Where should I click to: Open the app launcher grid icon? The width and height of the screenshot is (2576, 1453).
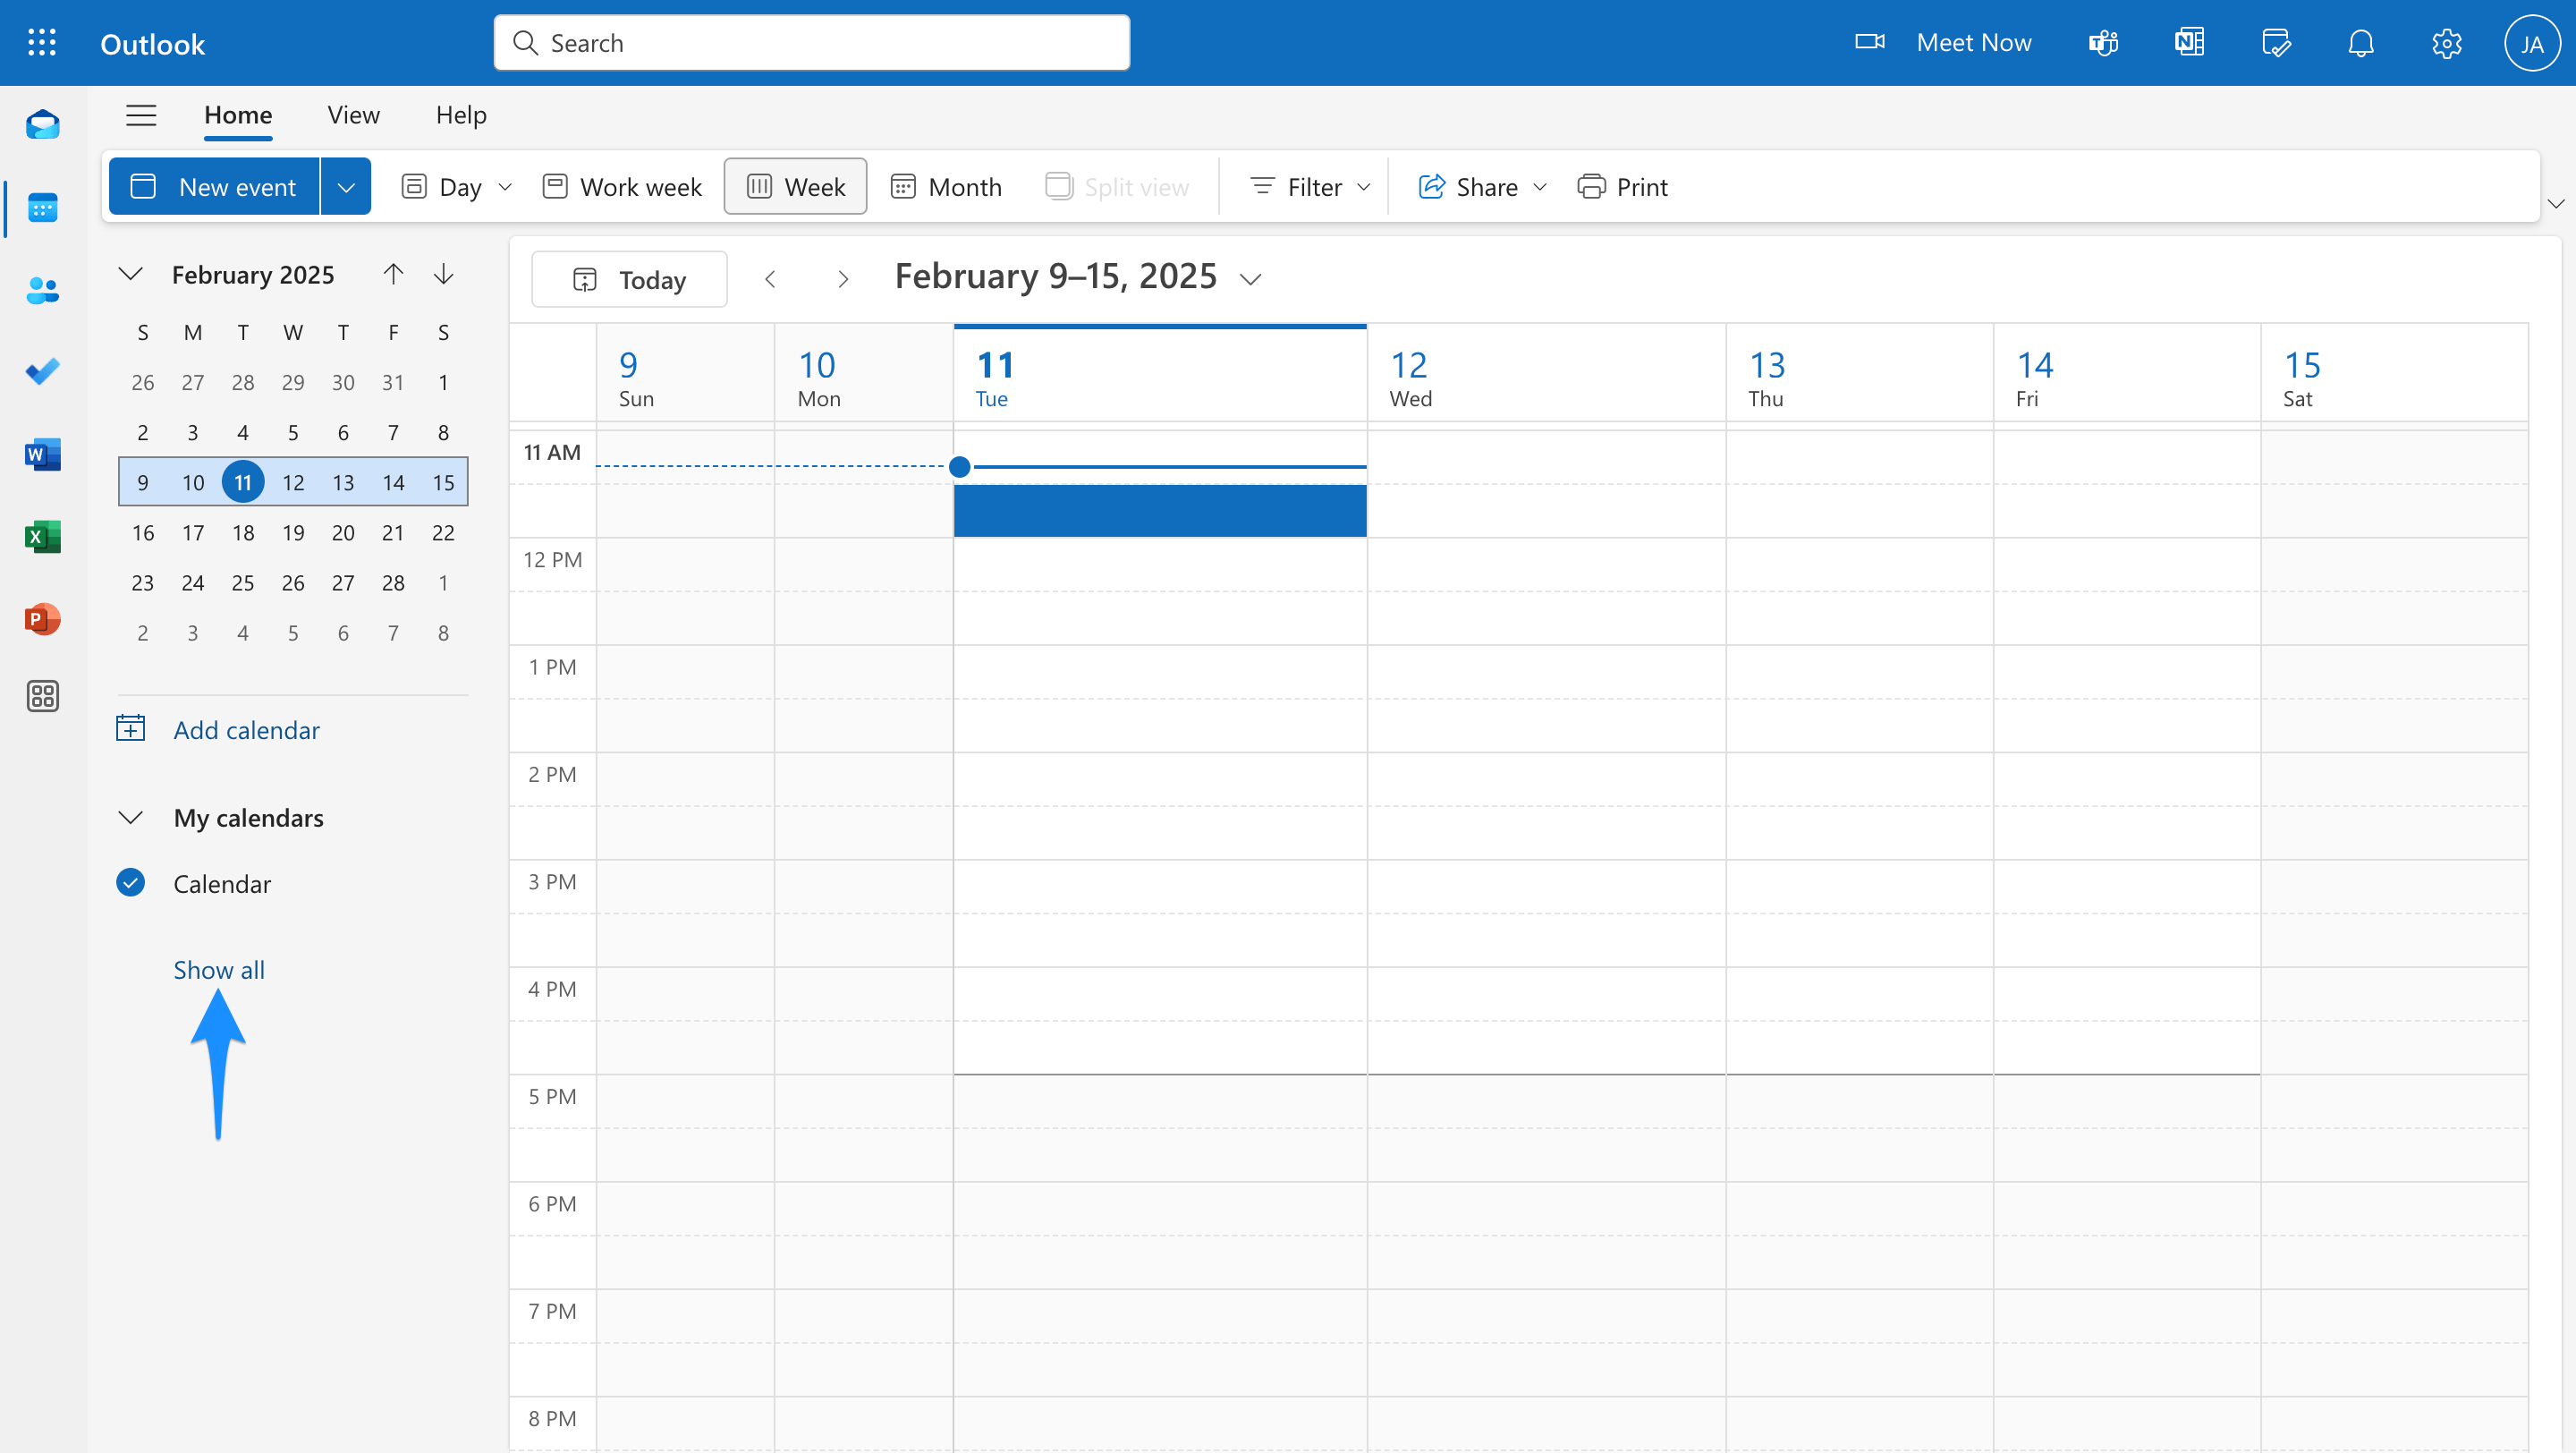41,43
